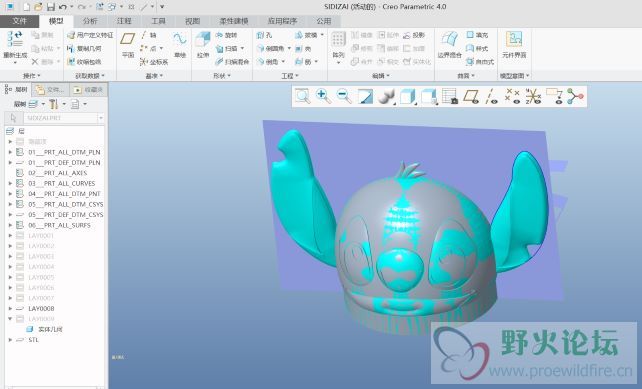Toggle datum plane display

pyautogui.click(x=471, y=97)
